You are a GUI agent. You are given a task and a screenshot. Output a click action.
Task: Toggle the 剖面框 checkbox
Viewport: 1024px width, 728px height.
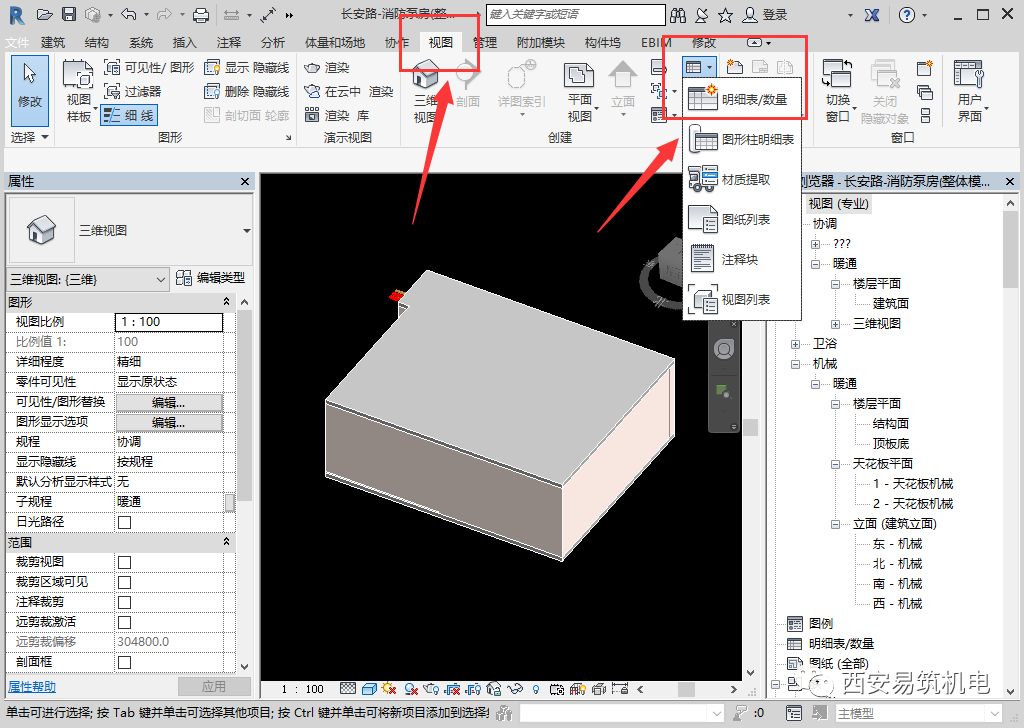(125, 662)
